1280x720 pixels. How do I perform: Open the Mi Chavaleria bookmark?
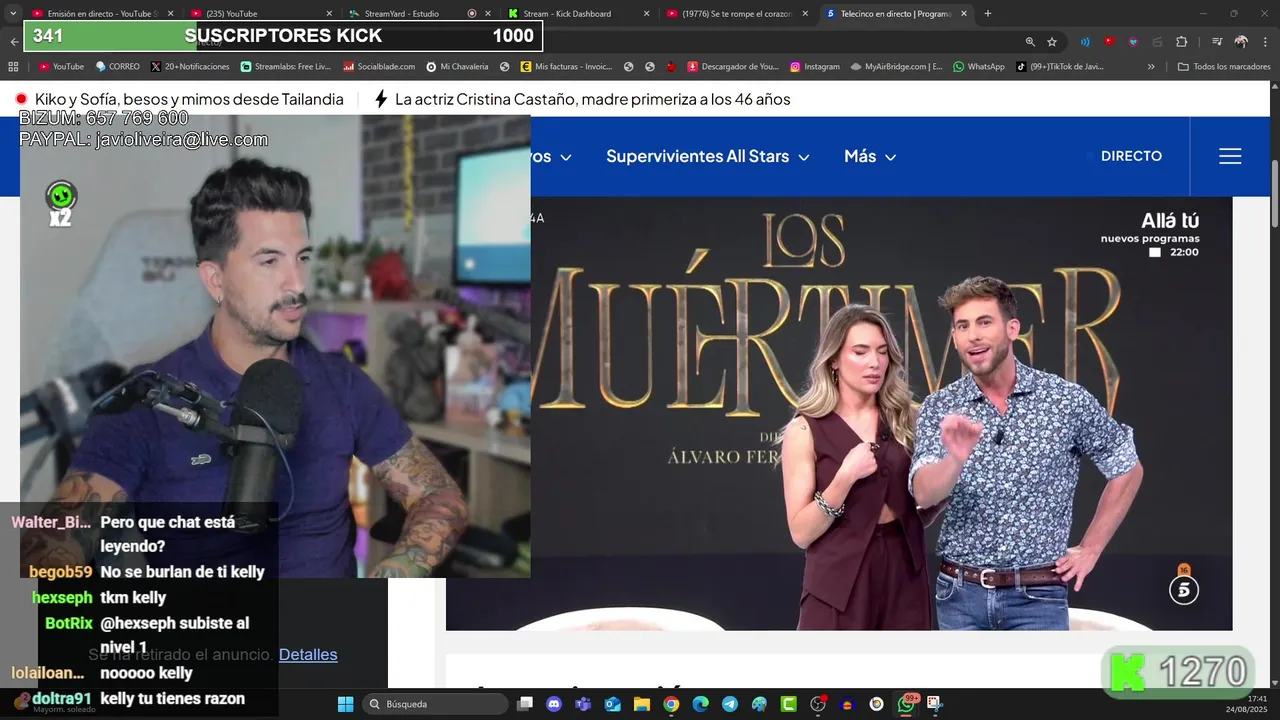pyautogui.click(x=457, y=67)
